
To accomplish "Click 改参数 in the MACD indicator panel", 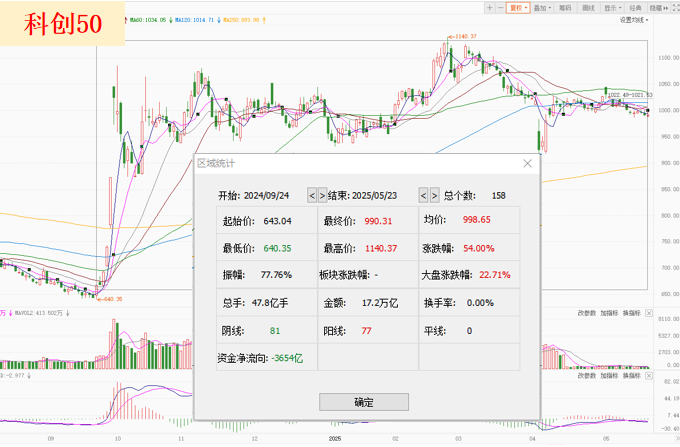I will [586, 375].
